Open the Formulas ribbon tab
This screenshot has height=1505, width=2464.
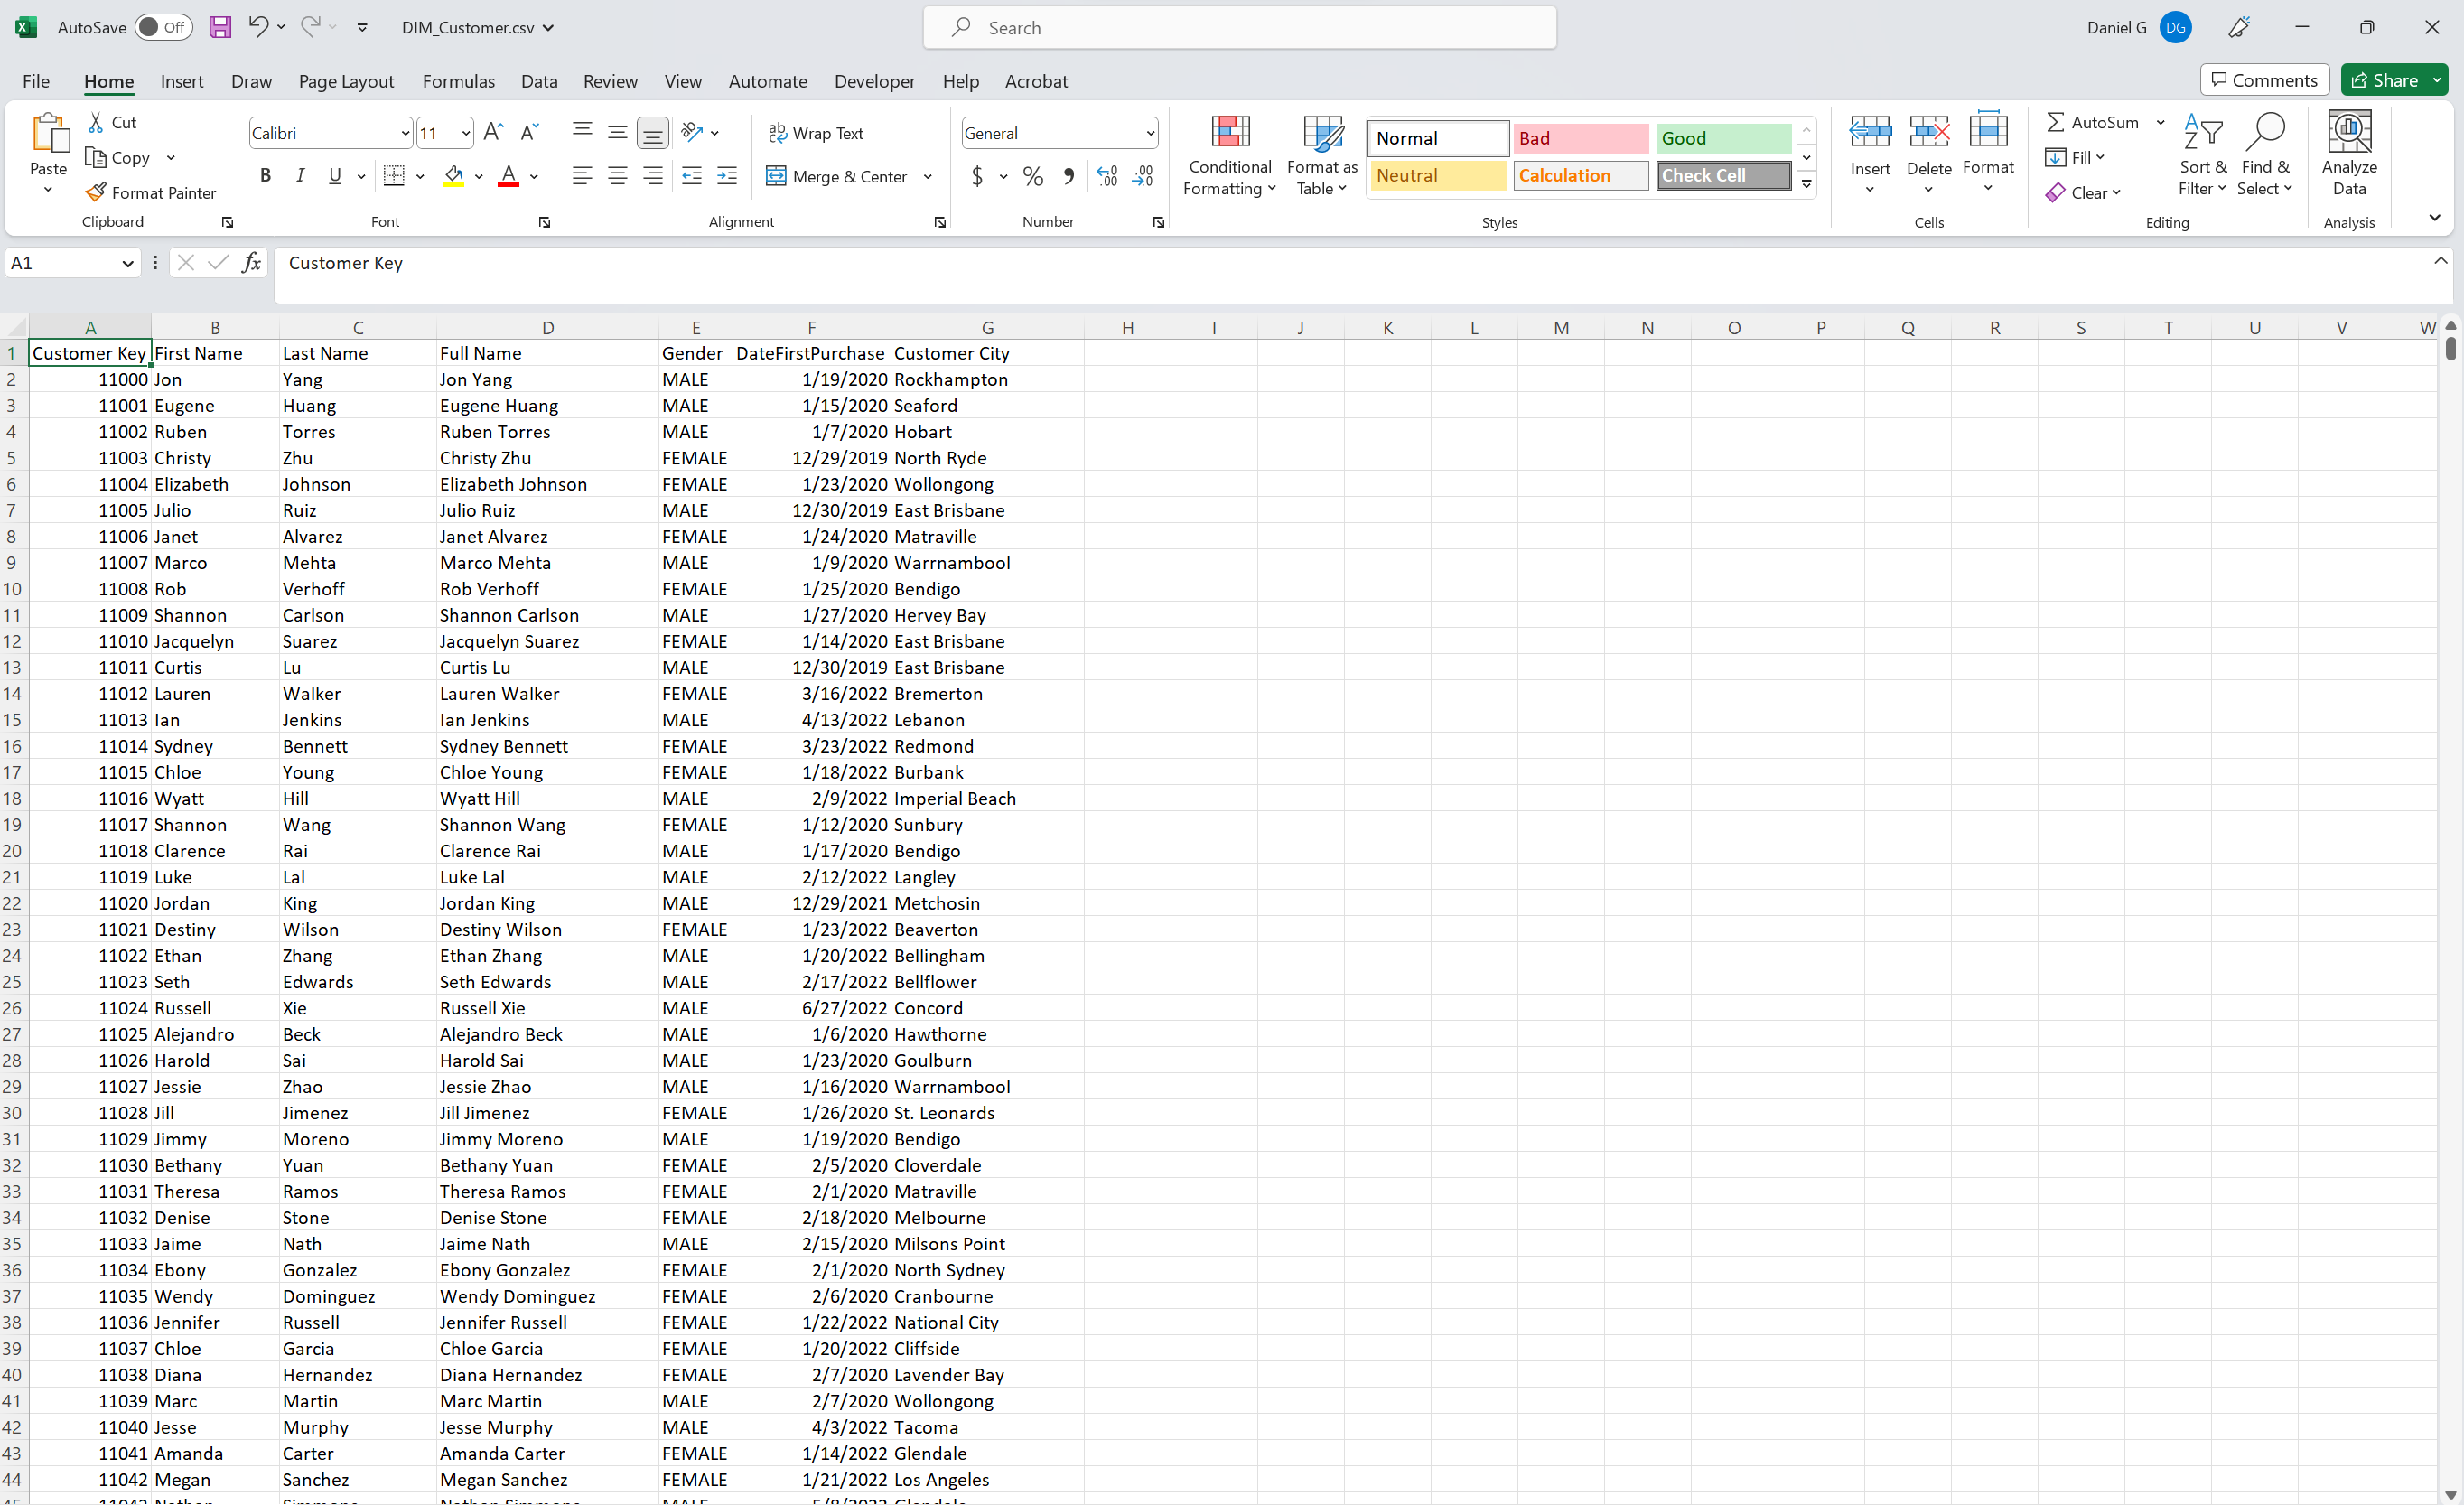458,81
